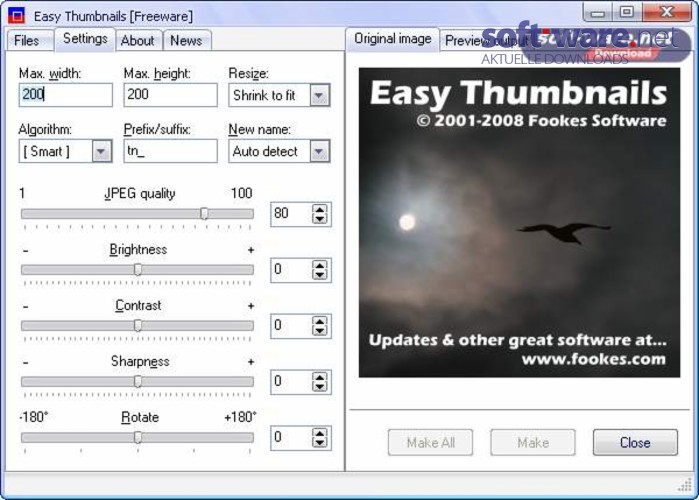Viewport: 699px width, 500px height.
Task: Click the Make button
Action: click(533, 443)
